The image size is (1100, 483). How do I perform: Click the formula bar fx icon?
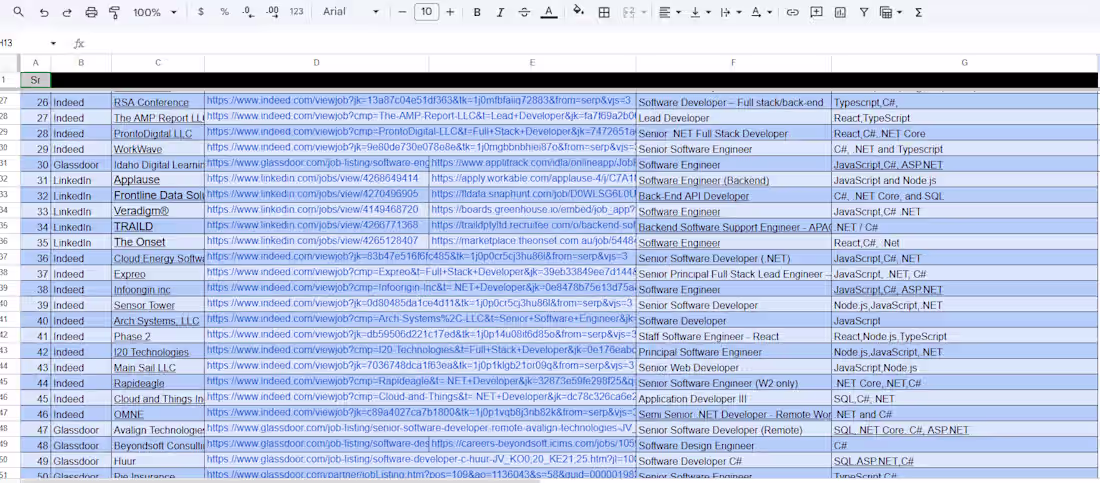(79, 44)
